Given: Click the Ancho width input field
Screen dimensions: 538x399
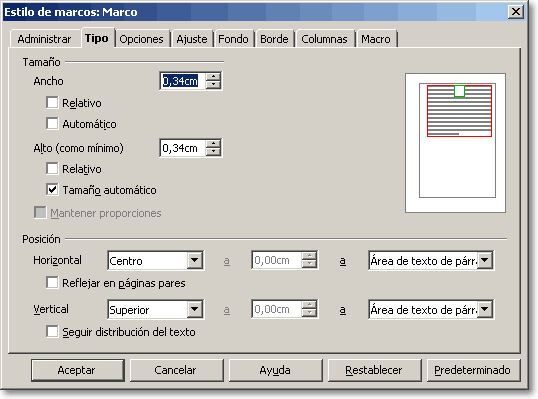Looking at the screenshot, I should point(183,81).
